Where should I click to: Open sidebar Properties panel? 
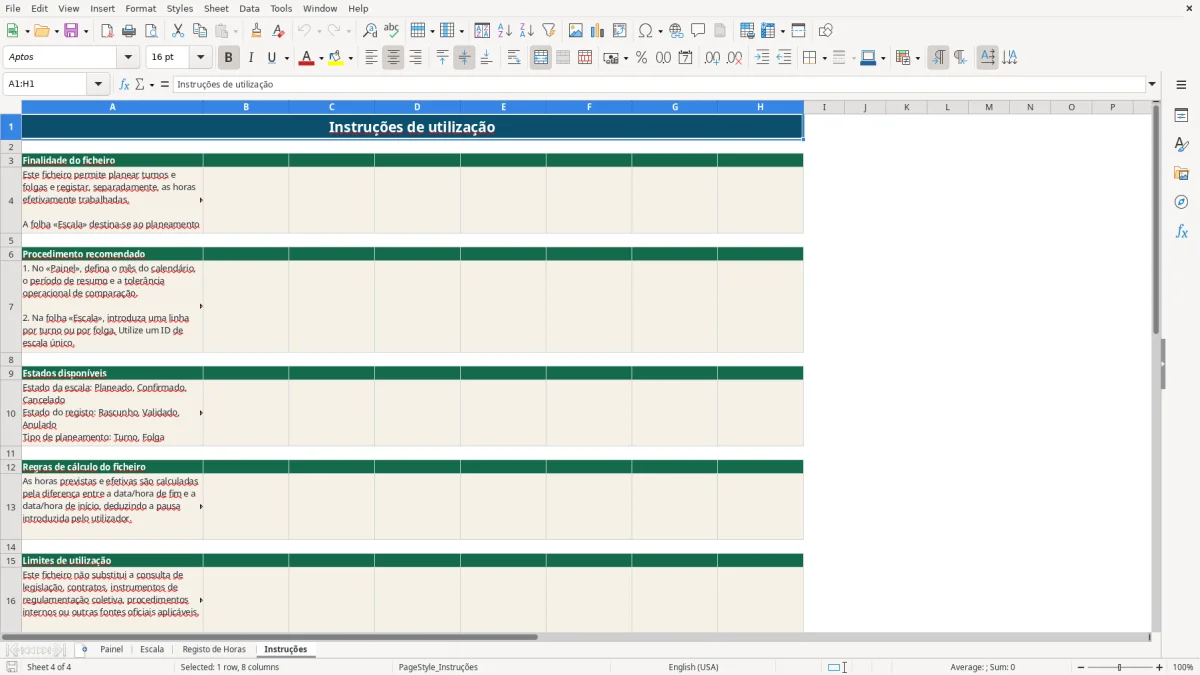1181,115
